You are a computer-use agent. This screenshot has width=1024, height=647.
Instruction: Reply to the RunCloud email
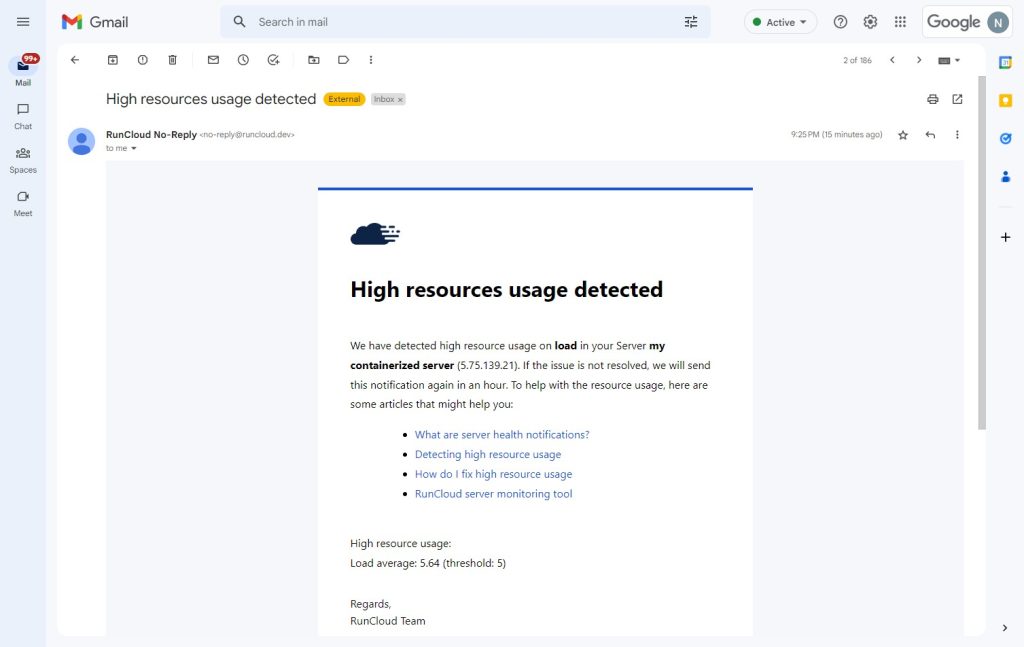pyautogui.click(x=931, y=135)
